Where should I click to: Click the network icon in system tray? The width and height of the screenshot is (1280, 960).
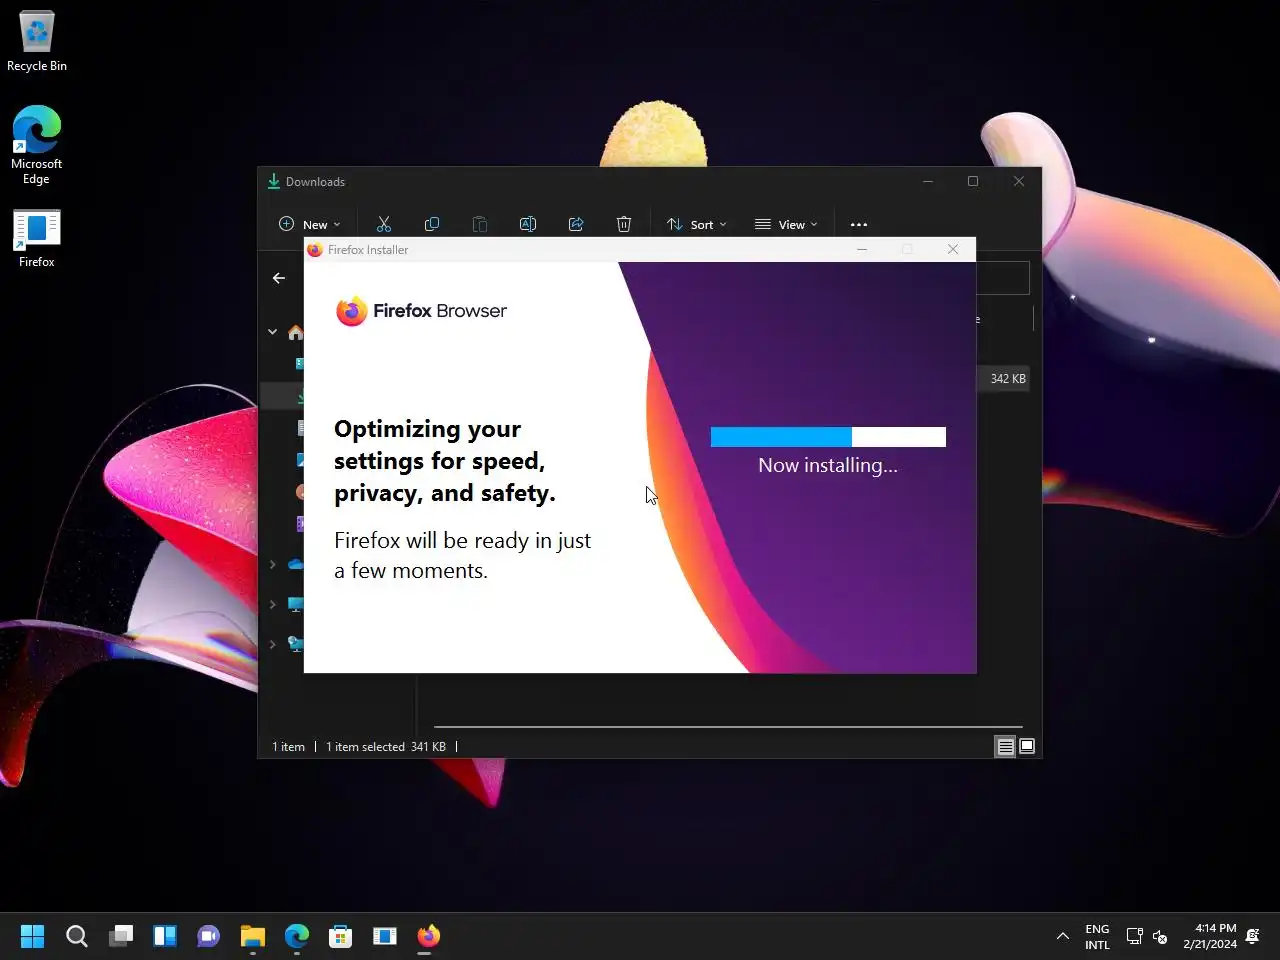1135,936
